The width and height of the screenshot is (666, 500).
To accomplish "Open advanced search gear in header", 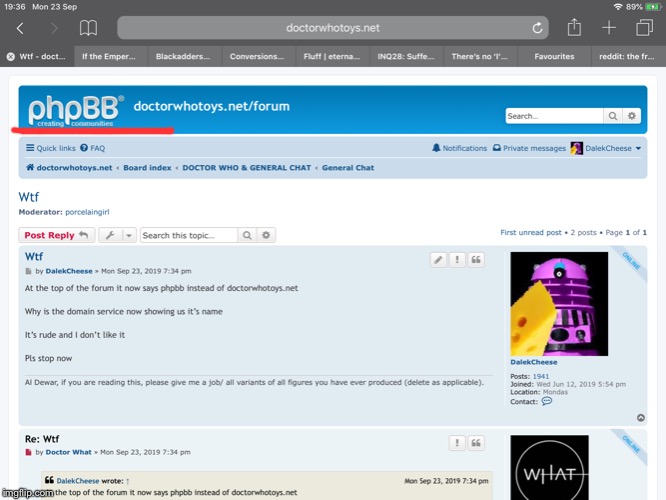I will point(632,116).
